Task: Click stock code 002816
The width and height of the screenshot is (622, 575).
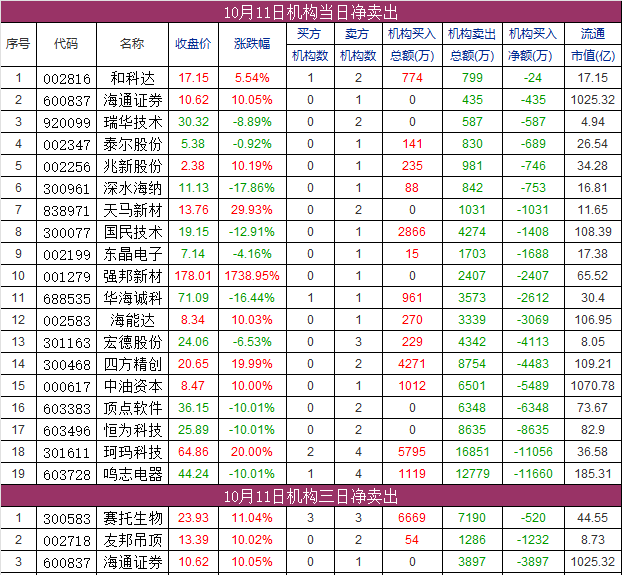Action: point(67,79)
